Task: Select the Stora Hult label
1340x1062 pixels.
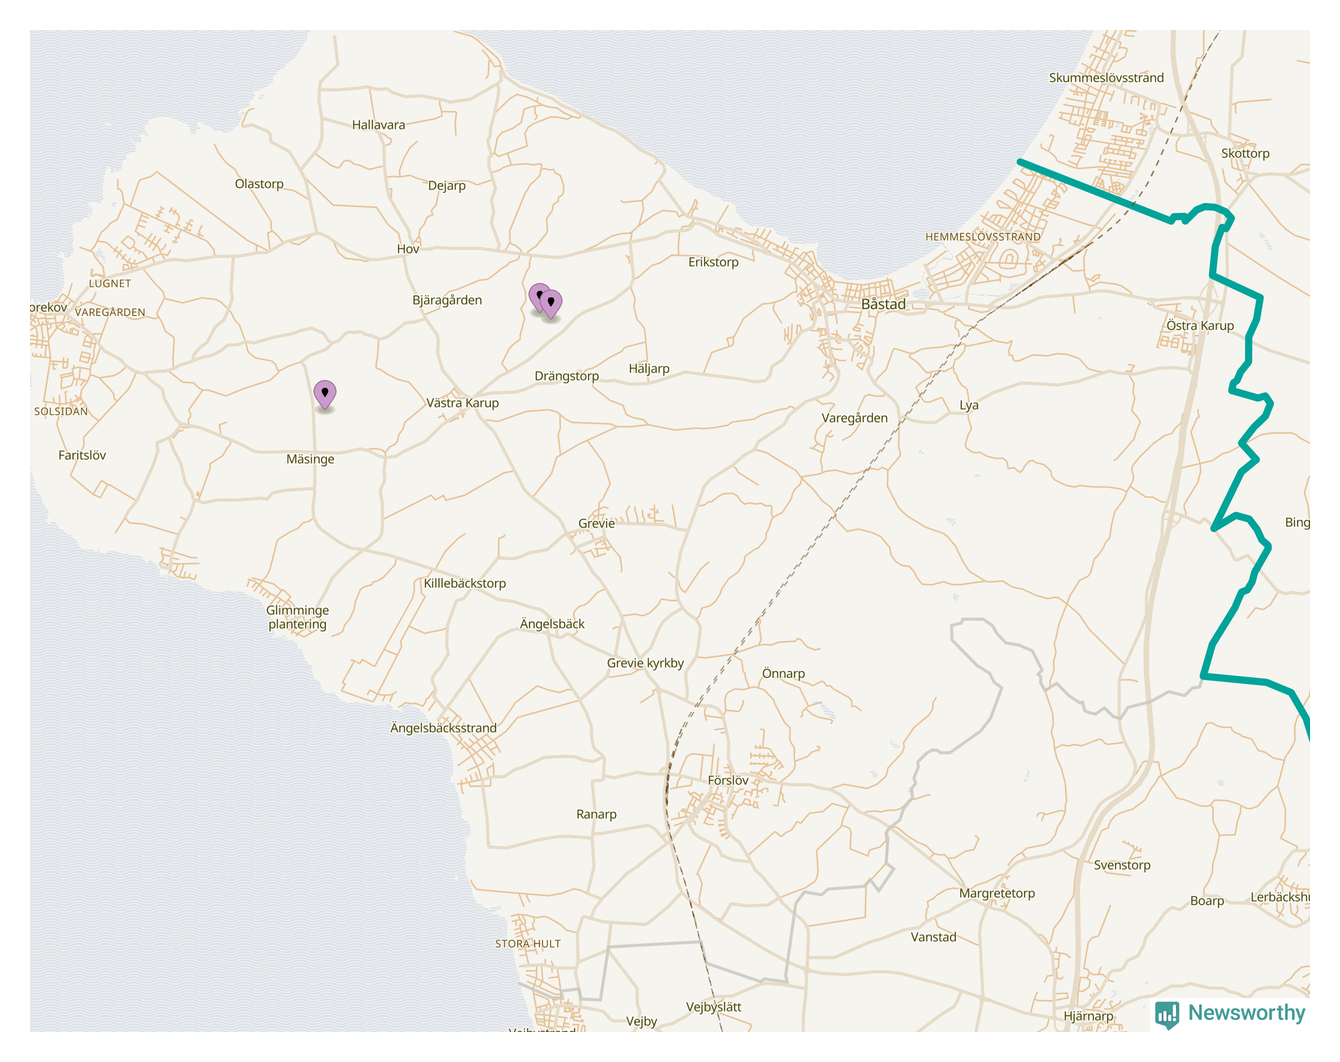Action: click(x=528, y=944)
